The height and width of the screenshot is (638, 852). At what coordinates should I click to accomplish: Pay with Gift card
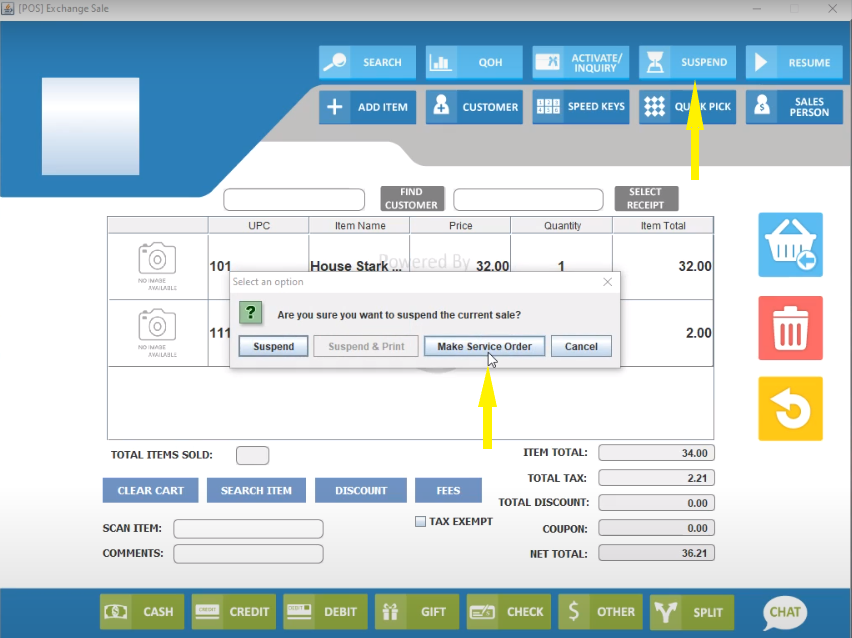coord(417,612)
